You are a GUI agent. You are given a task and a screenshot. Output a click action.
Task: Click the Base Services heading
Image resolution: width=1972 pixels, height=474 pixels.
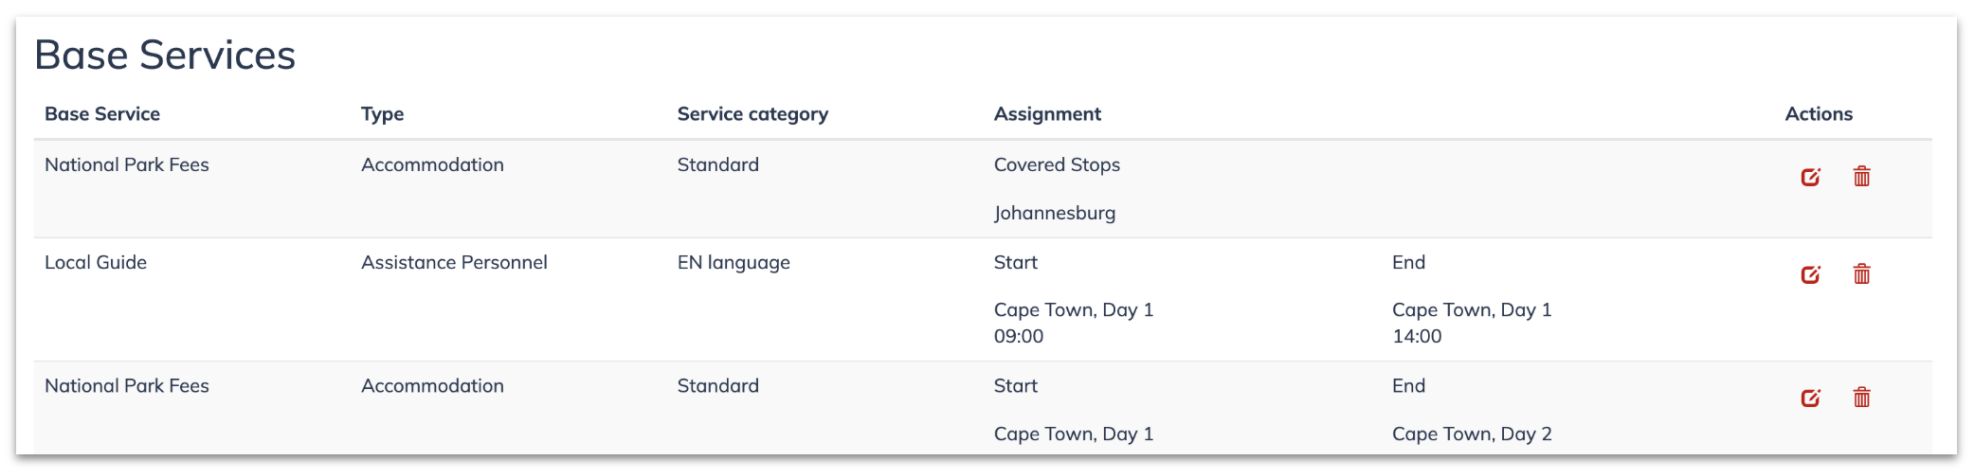[x=165, y=55]
